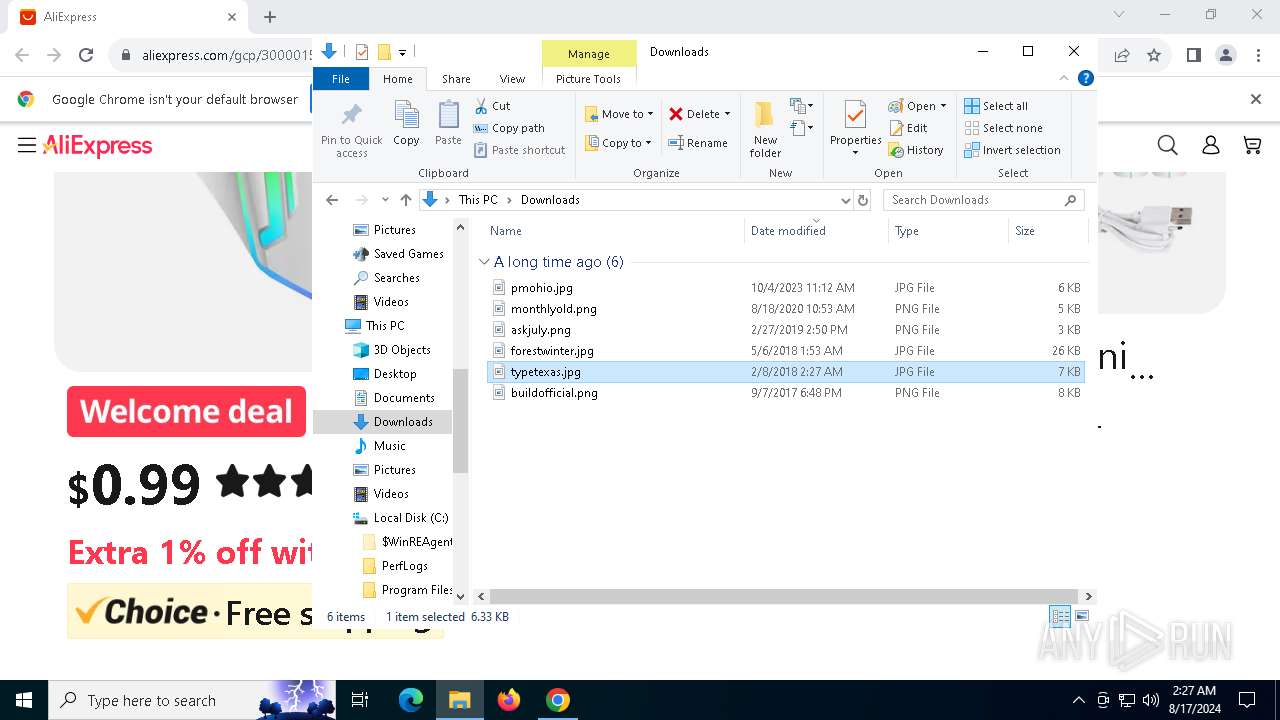
Task: Click Edit in the Open group
Action: pyautogui.click(x=908, y=128)
